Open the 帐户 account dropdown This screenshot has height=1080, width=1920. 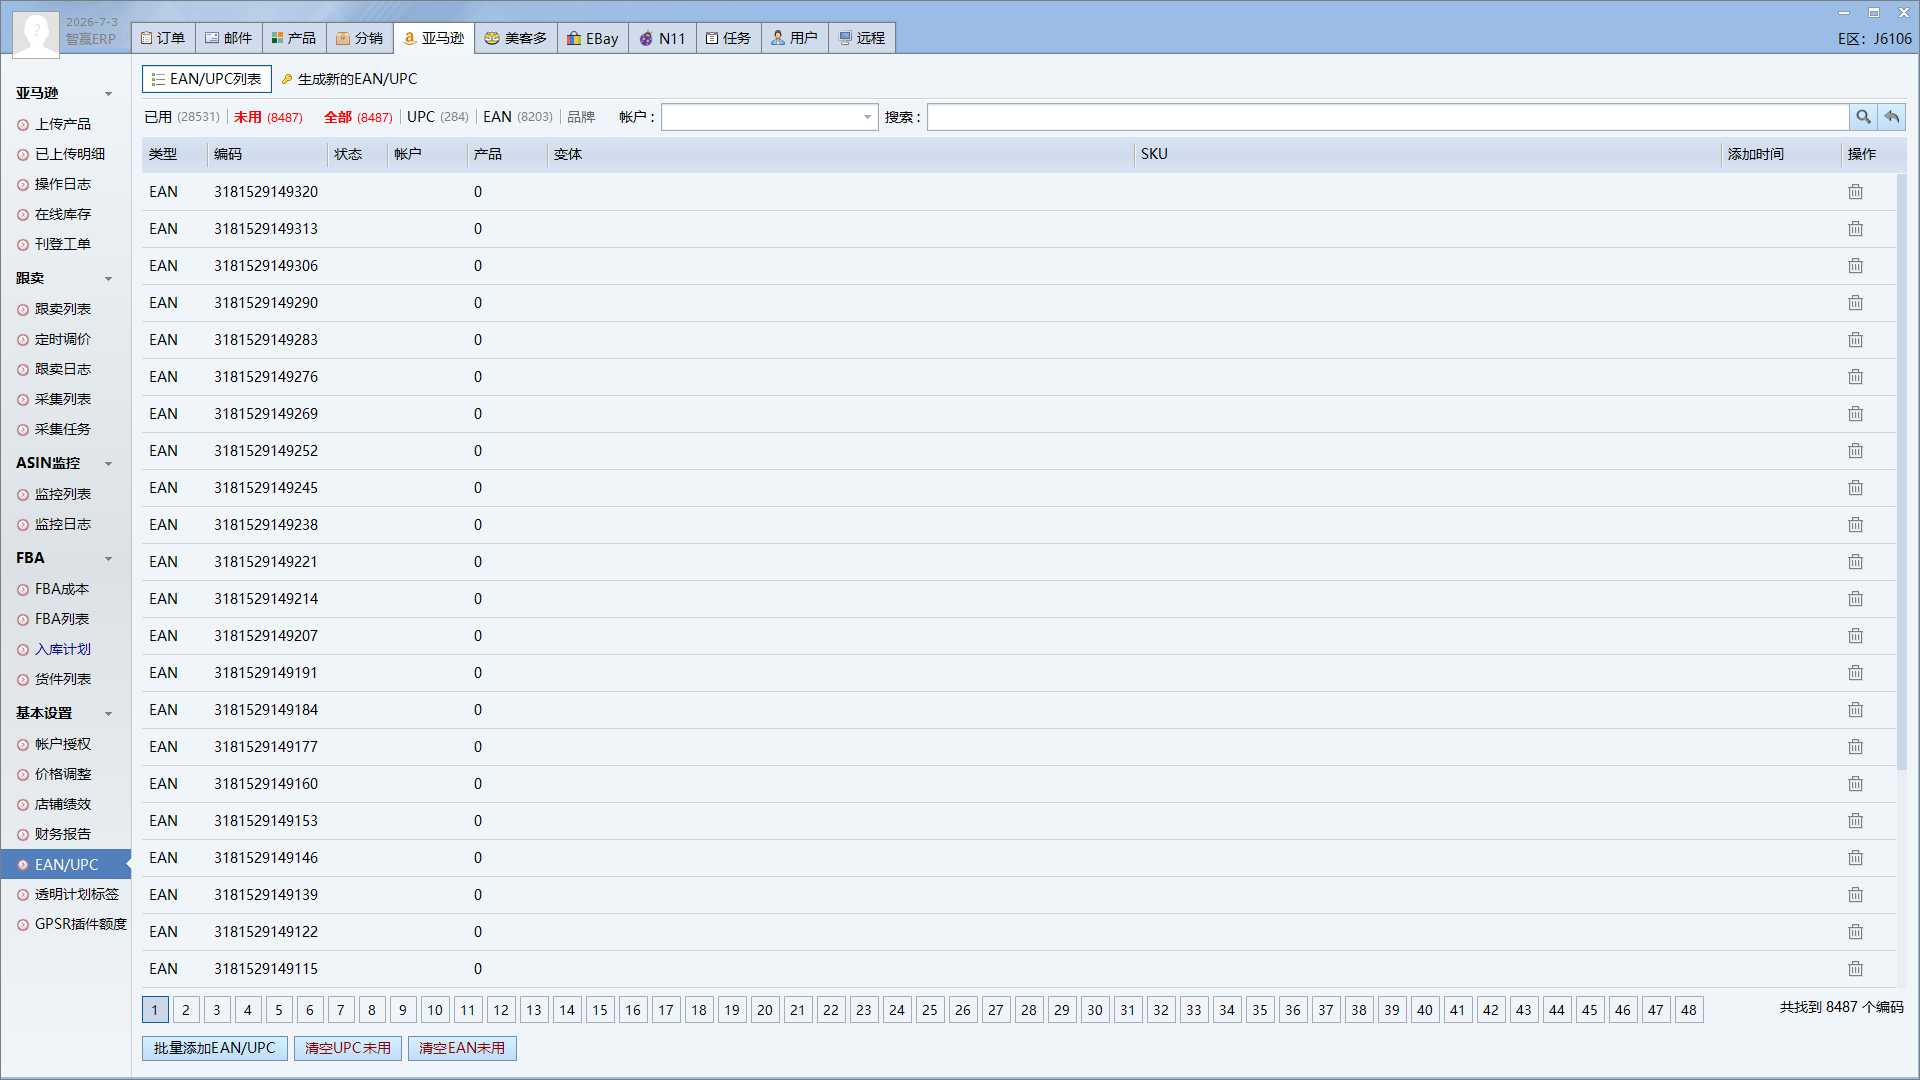tap(769, 117)
